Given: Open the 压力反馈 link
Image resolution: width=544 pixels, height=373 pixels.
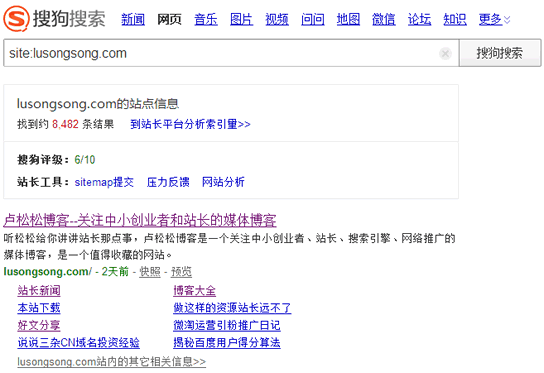Looking at the screenshot, I should click(x=168, y=182).
